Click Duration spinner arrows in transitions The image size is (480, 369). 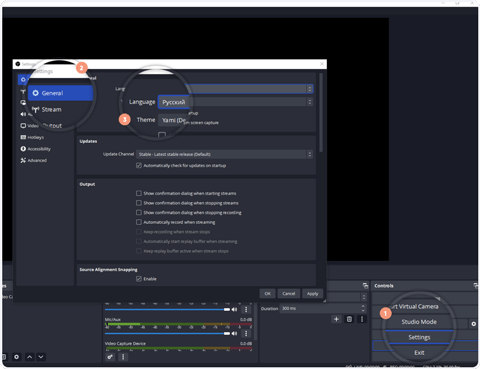tap(363, 308)
